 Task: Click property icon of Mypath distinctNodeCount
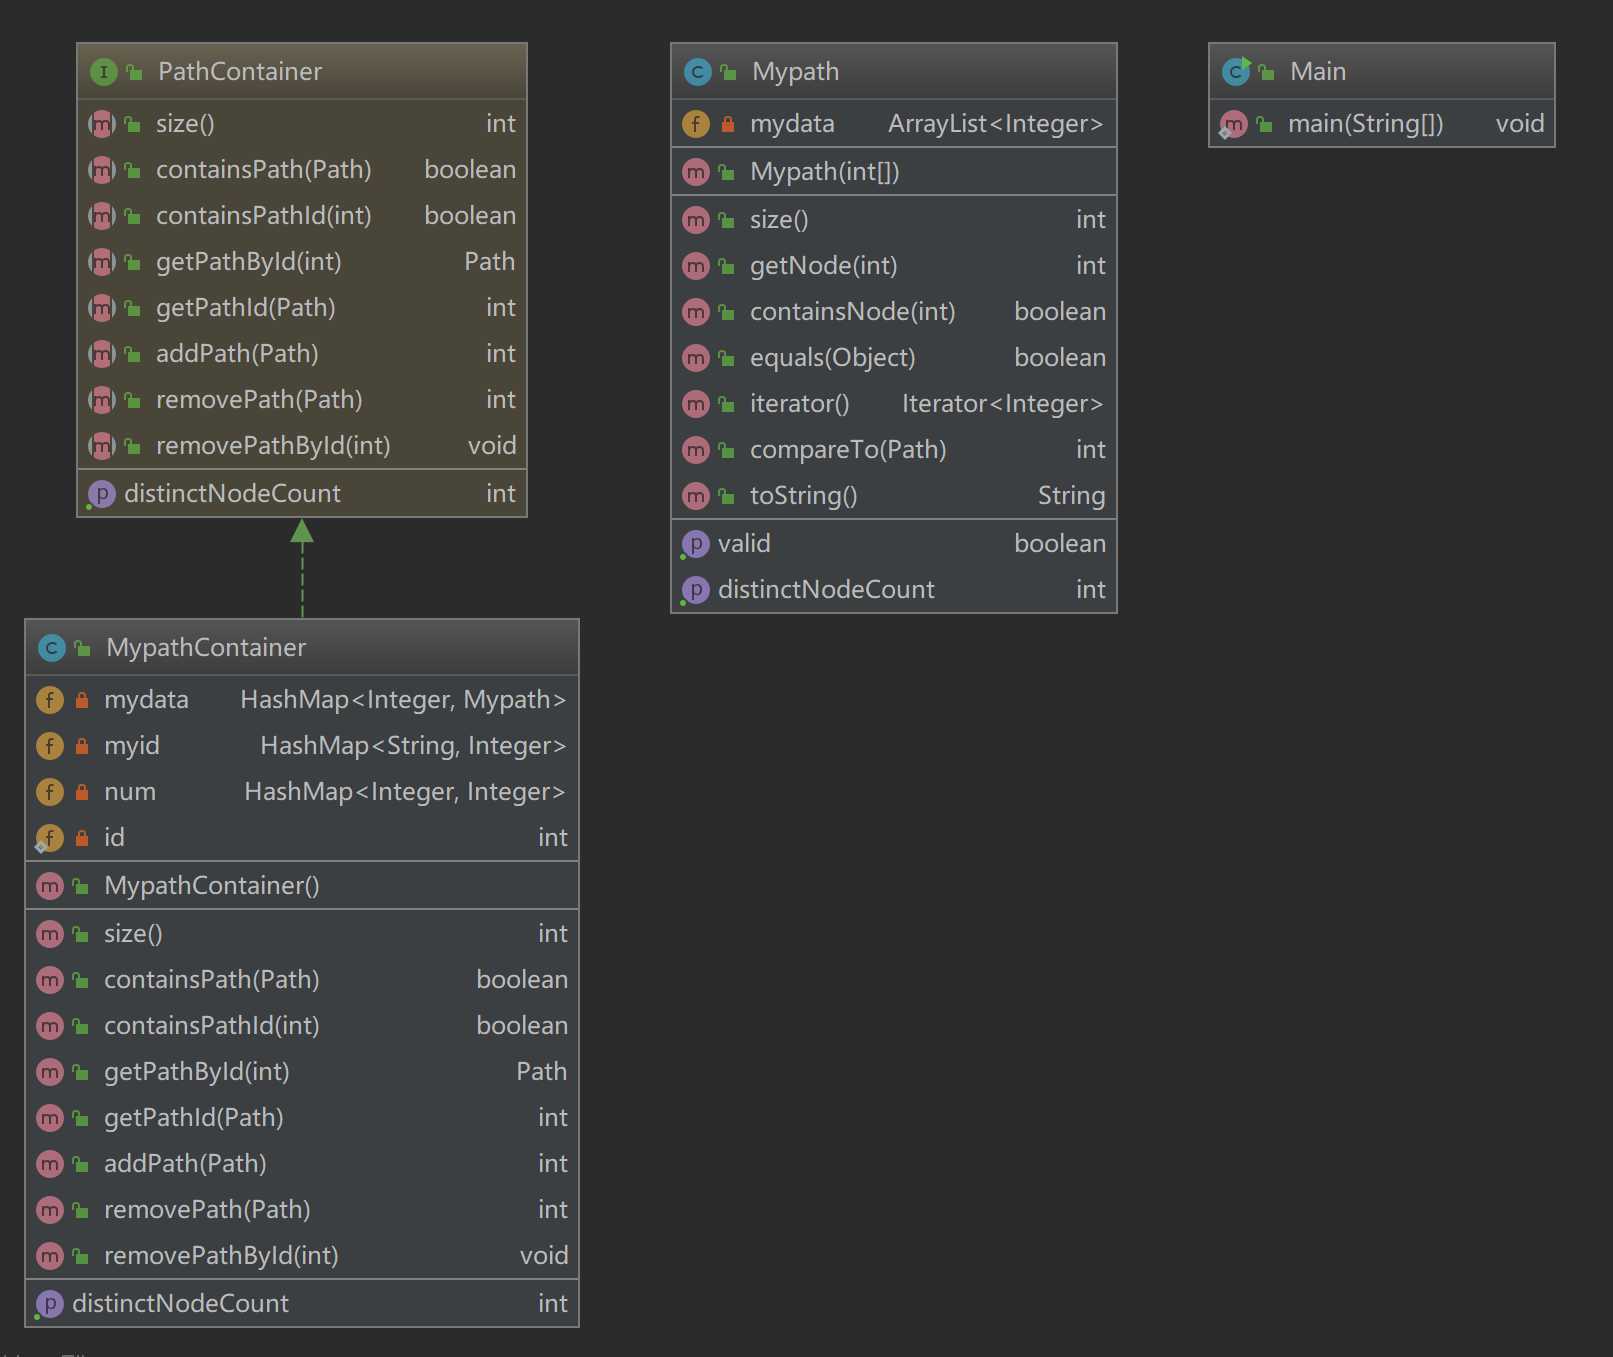[695, 590]
